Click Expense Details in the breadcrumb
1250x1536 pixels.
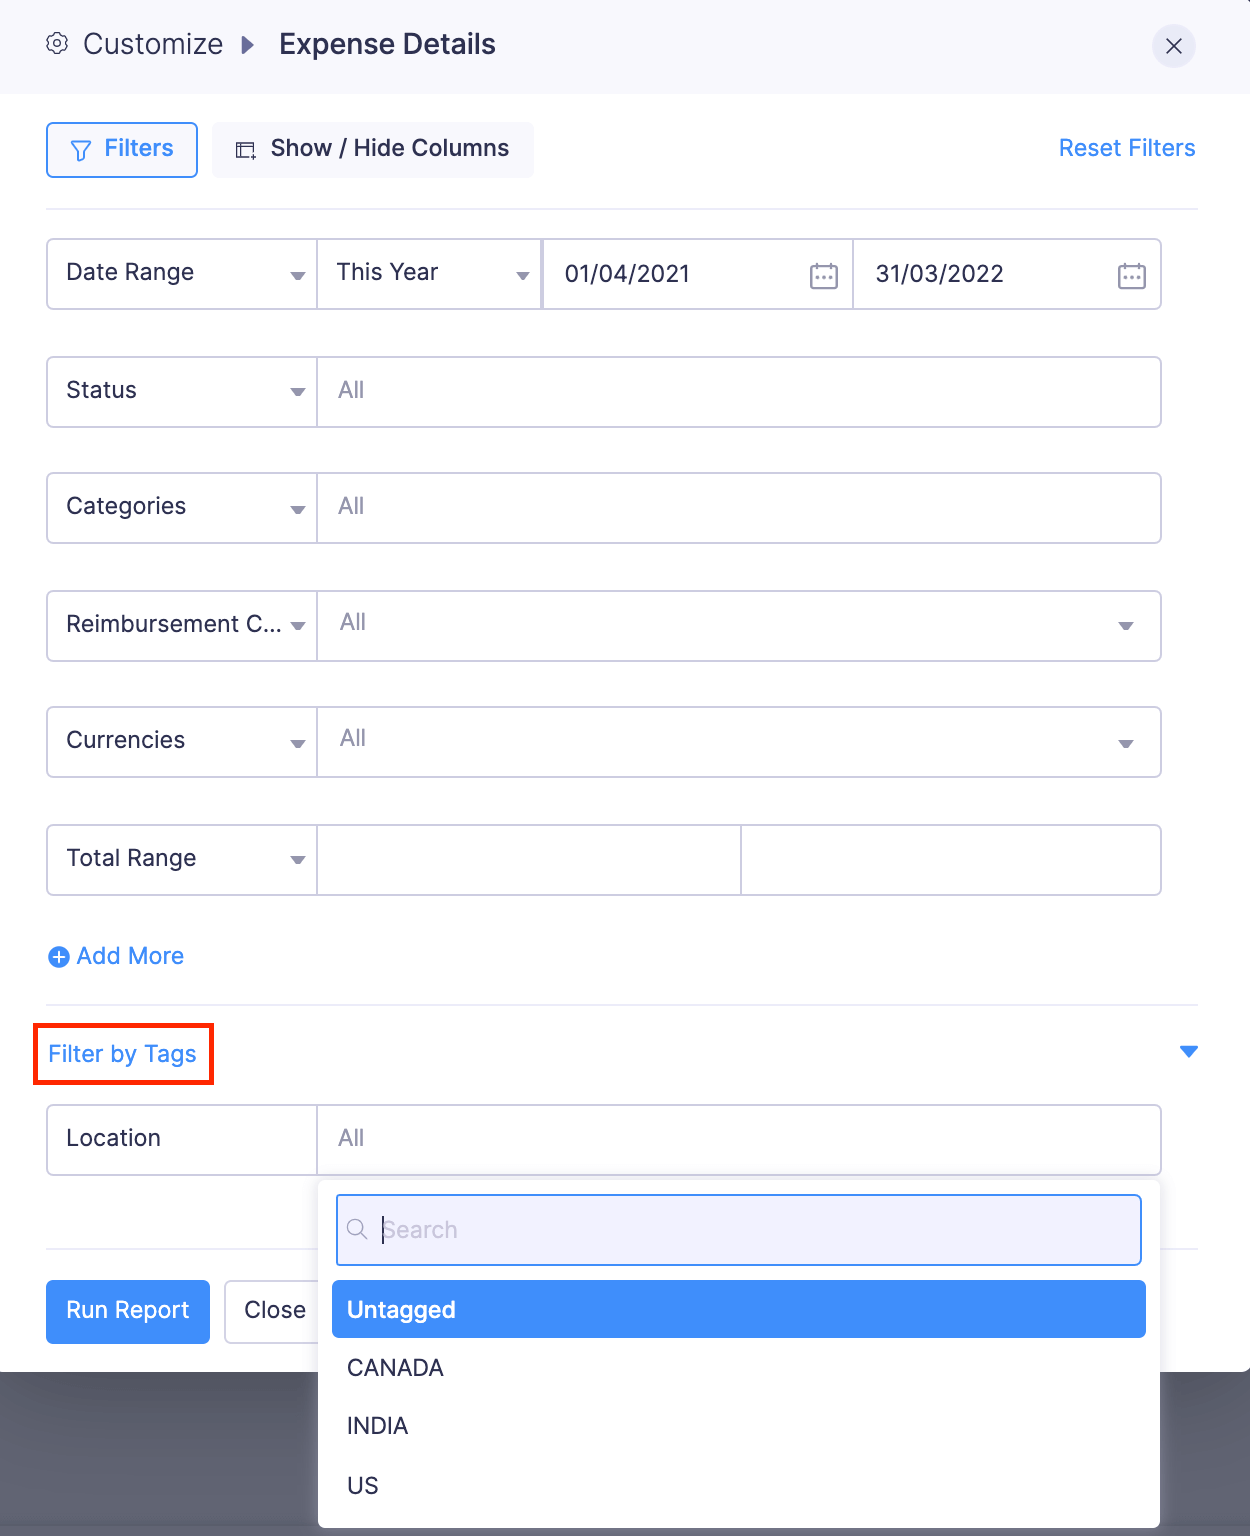[x=386, y=44]
